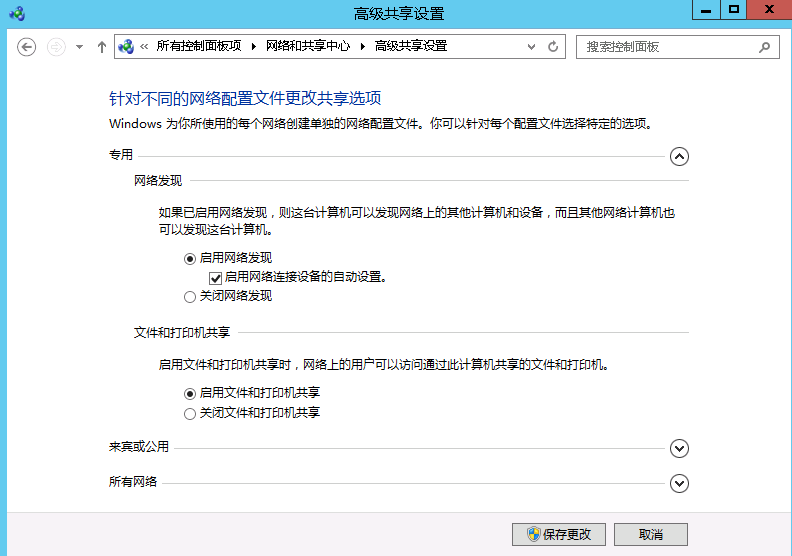Viewport: 792px width, 556px height.
Task: Click the network icon in address bar
Action: coord(127,47)
